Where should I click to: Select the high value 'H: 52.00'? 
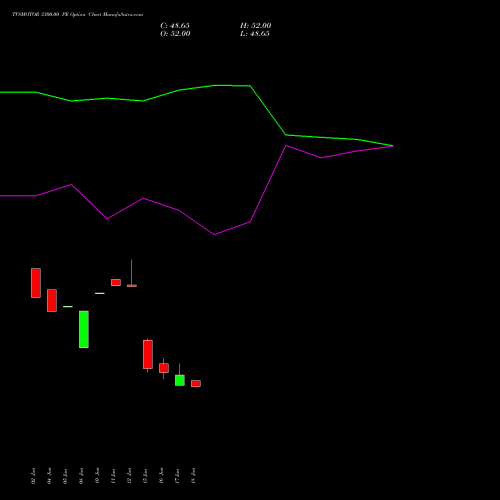click(x=256, y=26)
